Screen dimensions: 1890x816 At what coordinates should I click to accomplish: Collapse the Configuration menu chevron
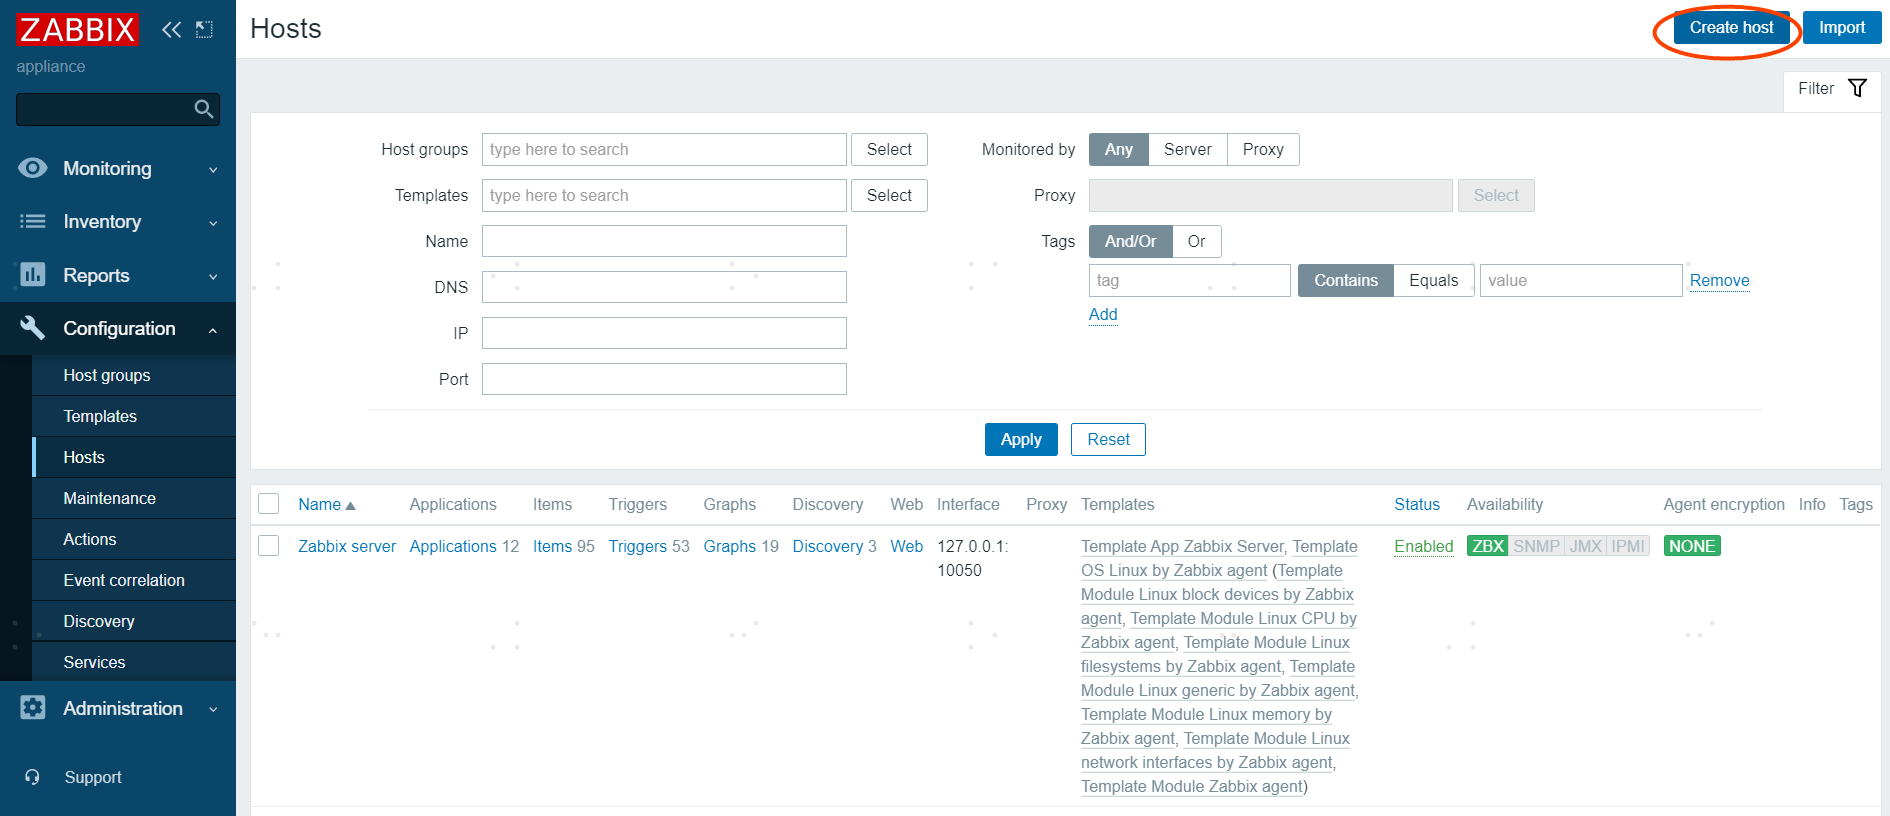click(x=213, y=330)
